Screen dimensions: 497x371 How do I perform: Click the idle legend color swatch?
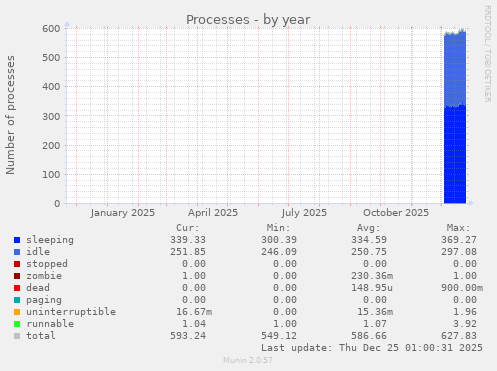click(x=17, y=252)
